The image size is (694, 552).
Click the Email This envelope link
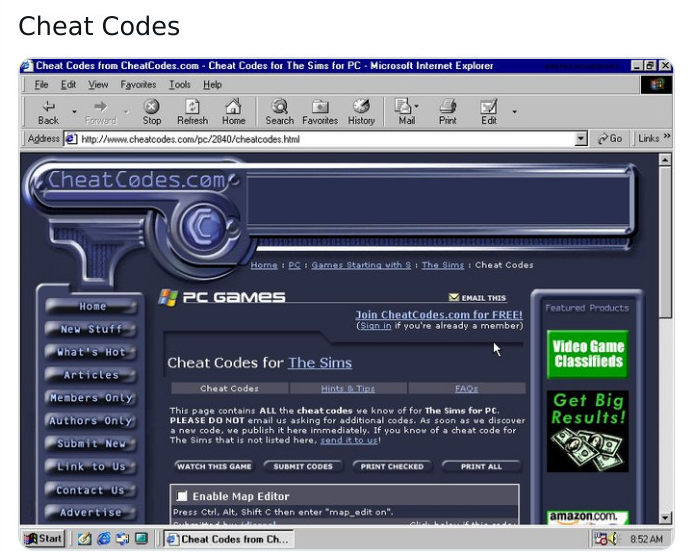tap(477, 298)
